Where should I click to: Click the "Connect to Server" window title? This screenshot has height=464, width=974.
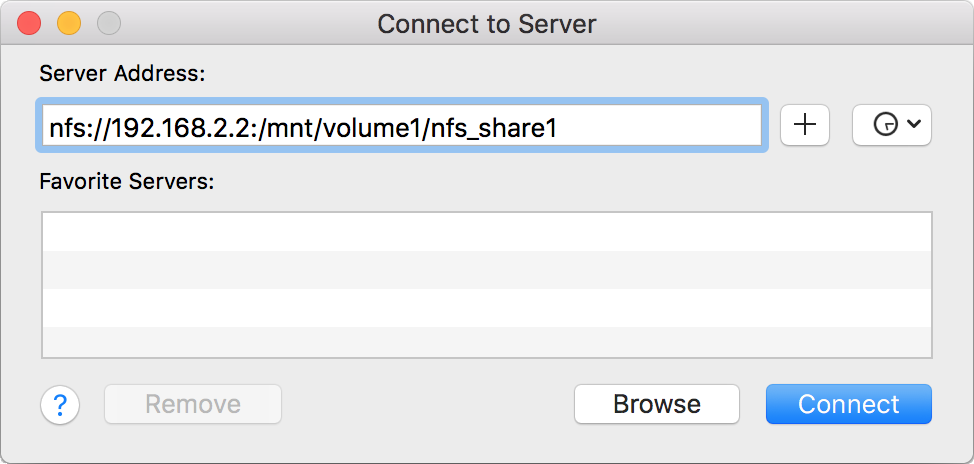(x=487, y=23)
